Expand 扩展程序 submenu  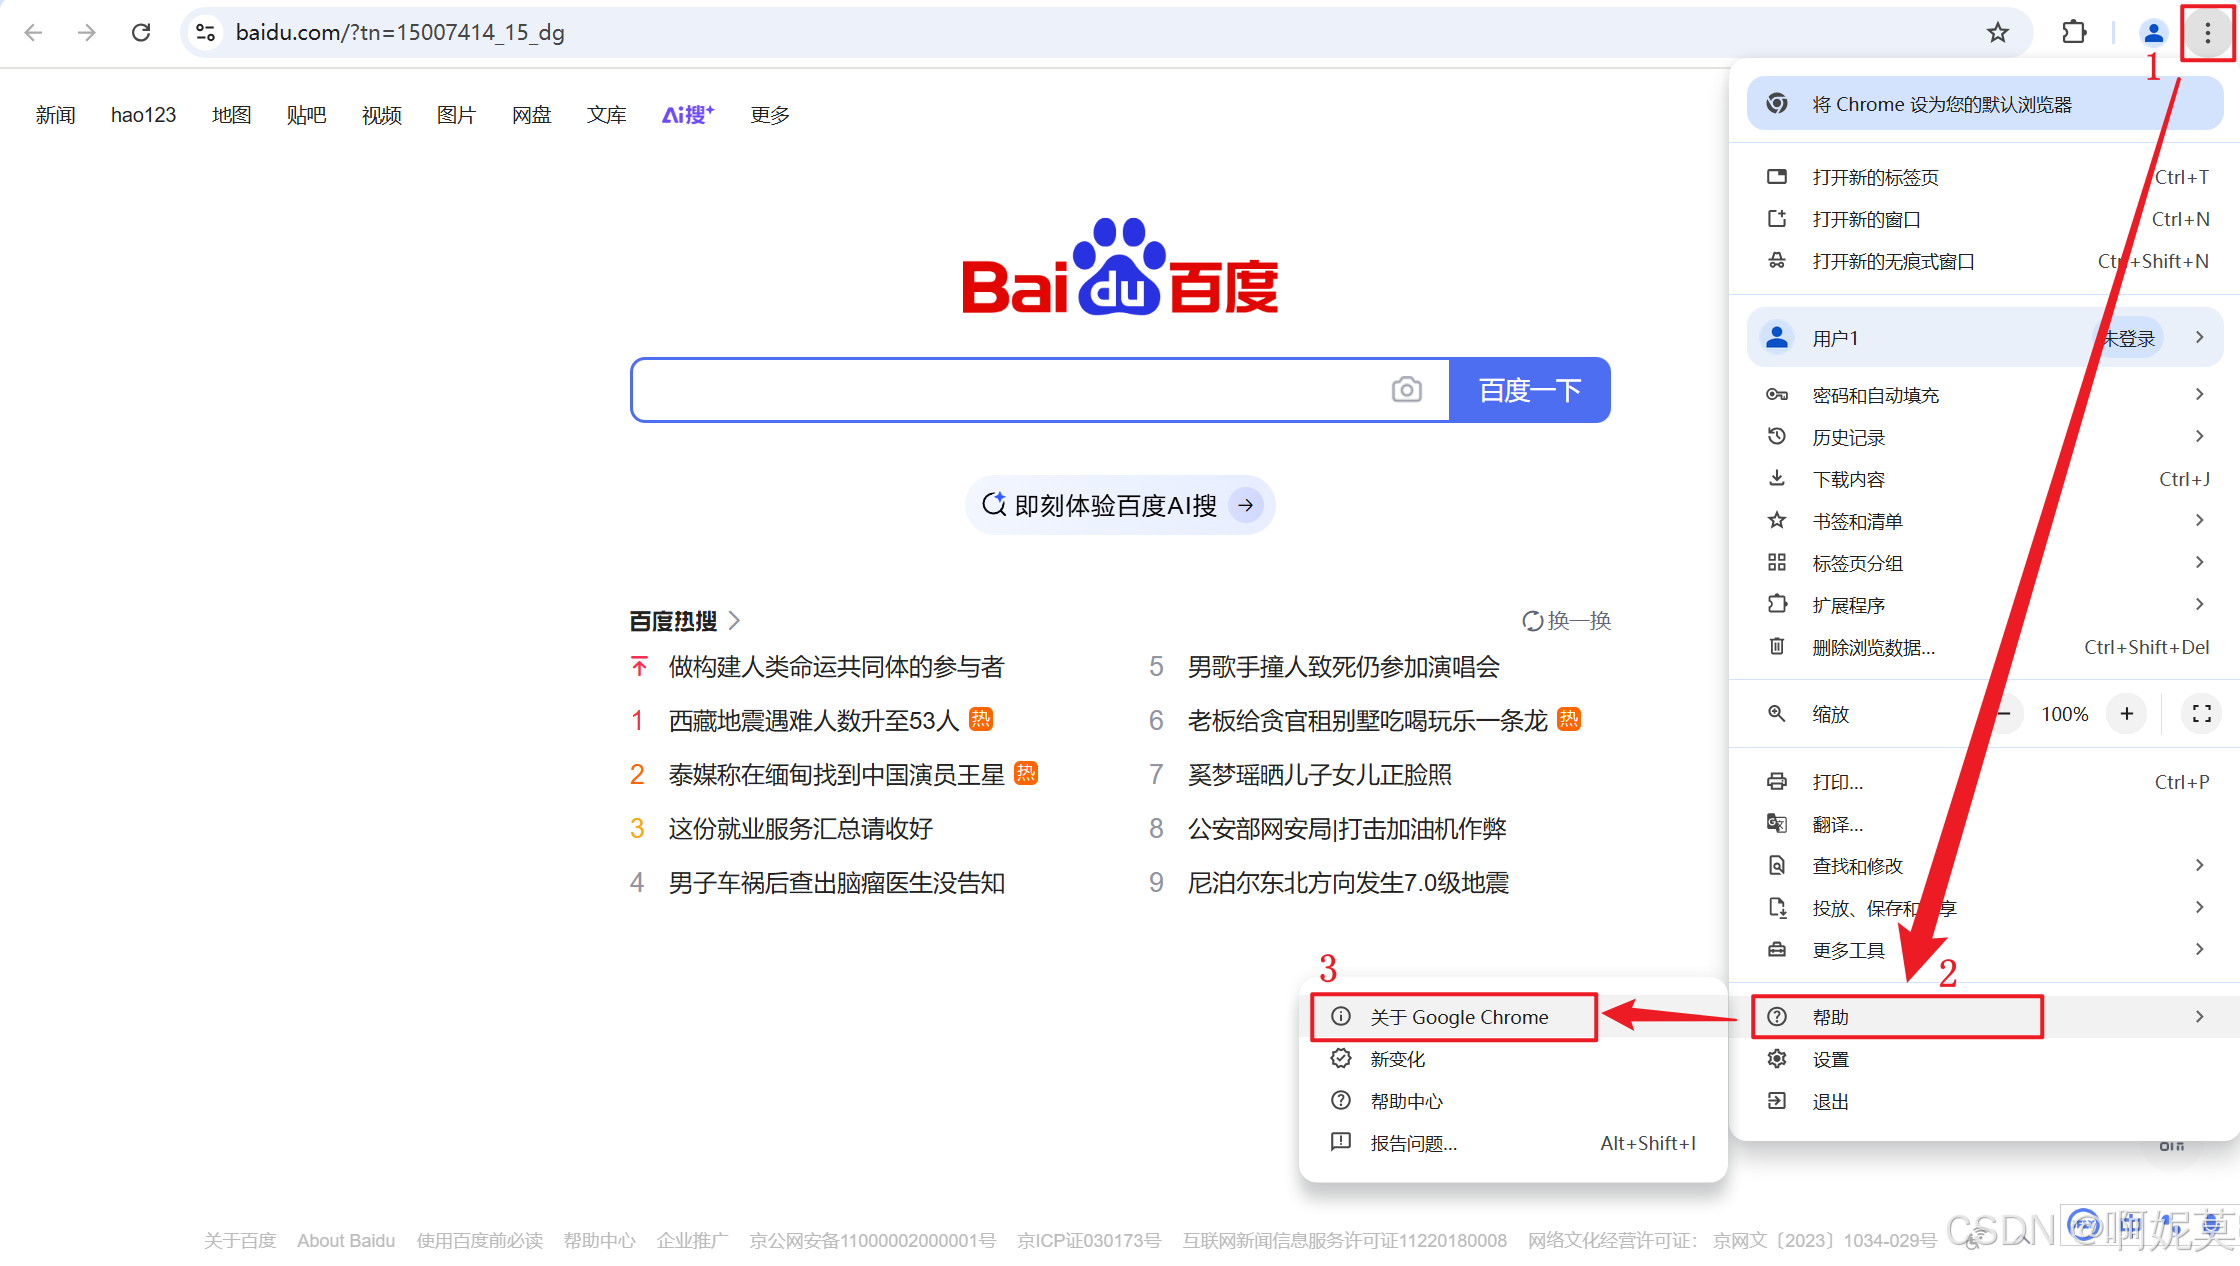(x=1985, y=605)
